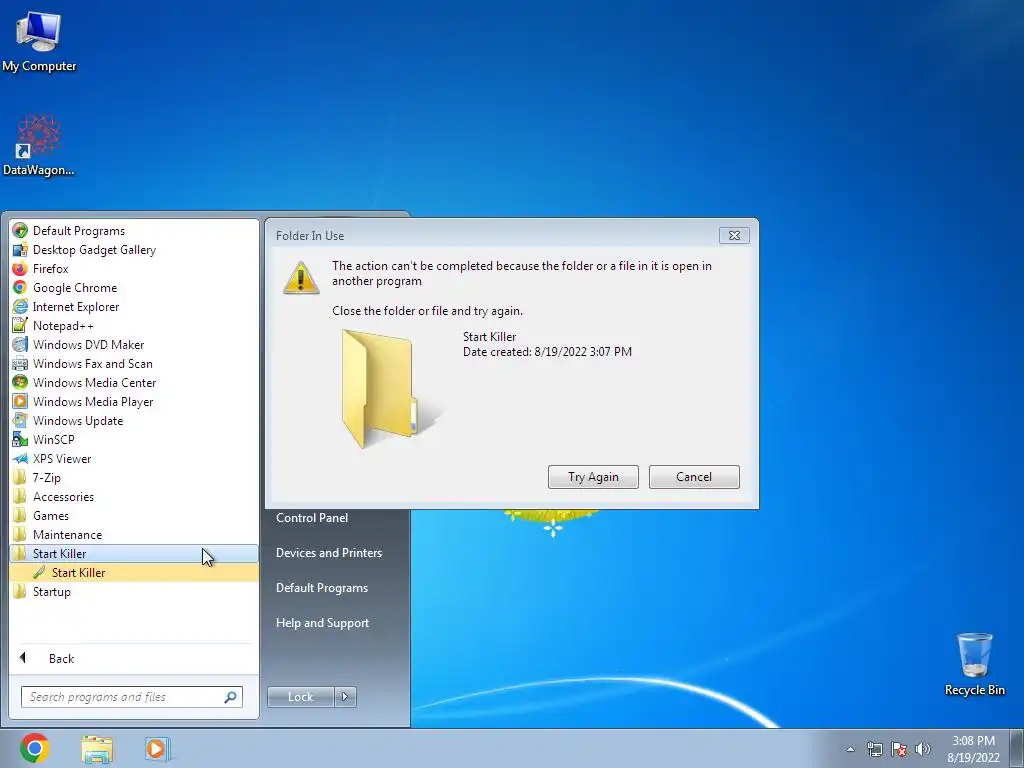The image size is (1024, 768).
Task: Open Devices and Printers
Action: pos(329,552)
